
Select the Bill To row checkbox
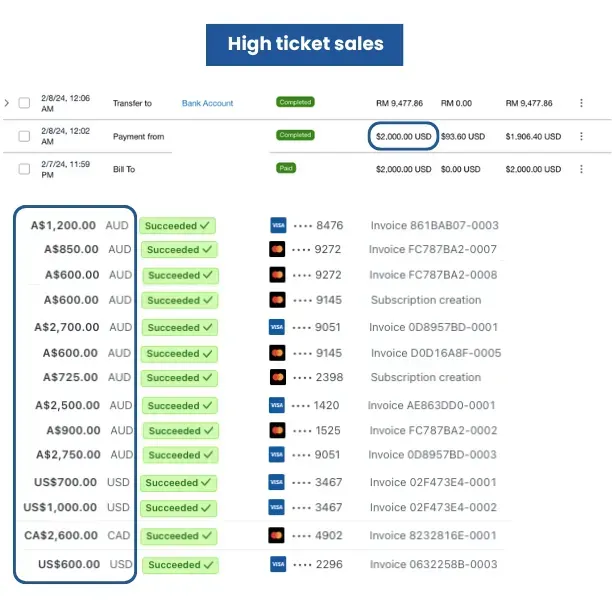24,169
